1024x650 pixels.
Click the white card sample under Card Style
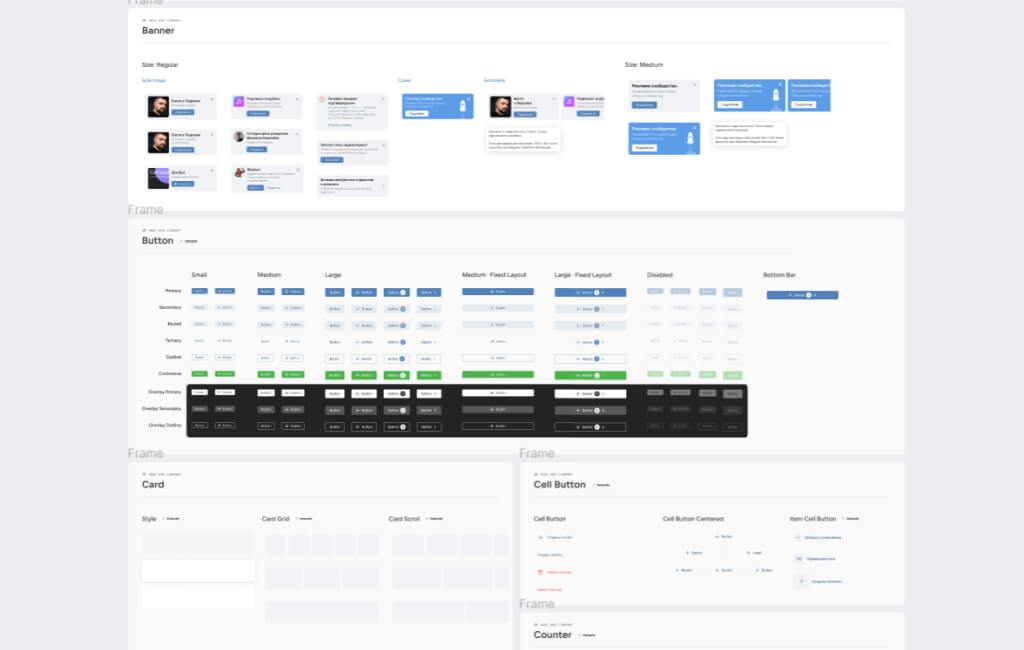[198, 570]
